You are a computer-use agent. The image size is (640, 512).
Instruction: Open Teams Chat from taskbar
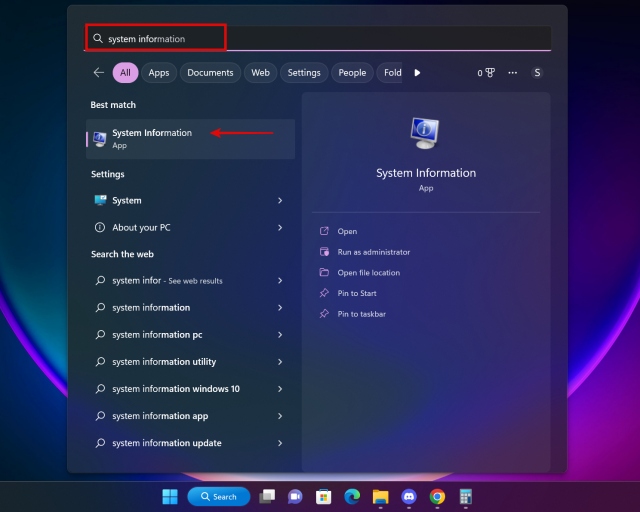tap(295, 496)
